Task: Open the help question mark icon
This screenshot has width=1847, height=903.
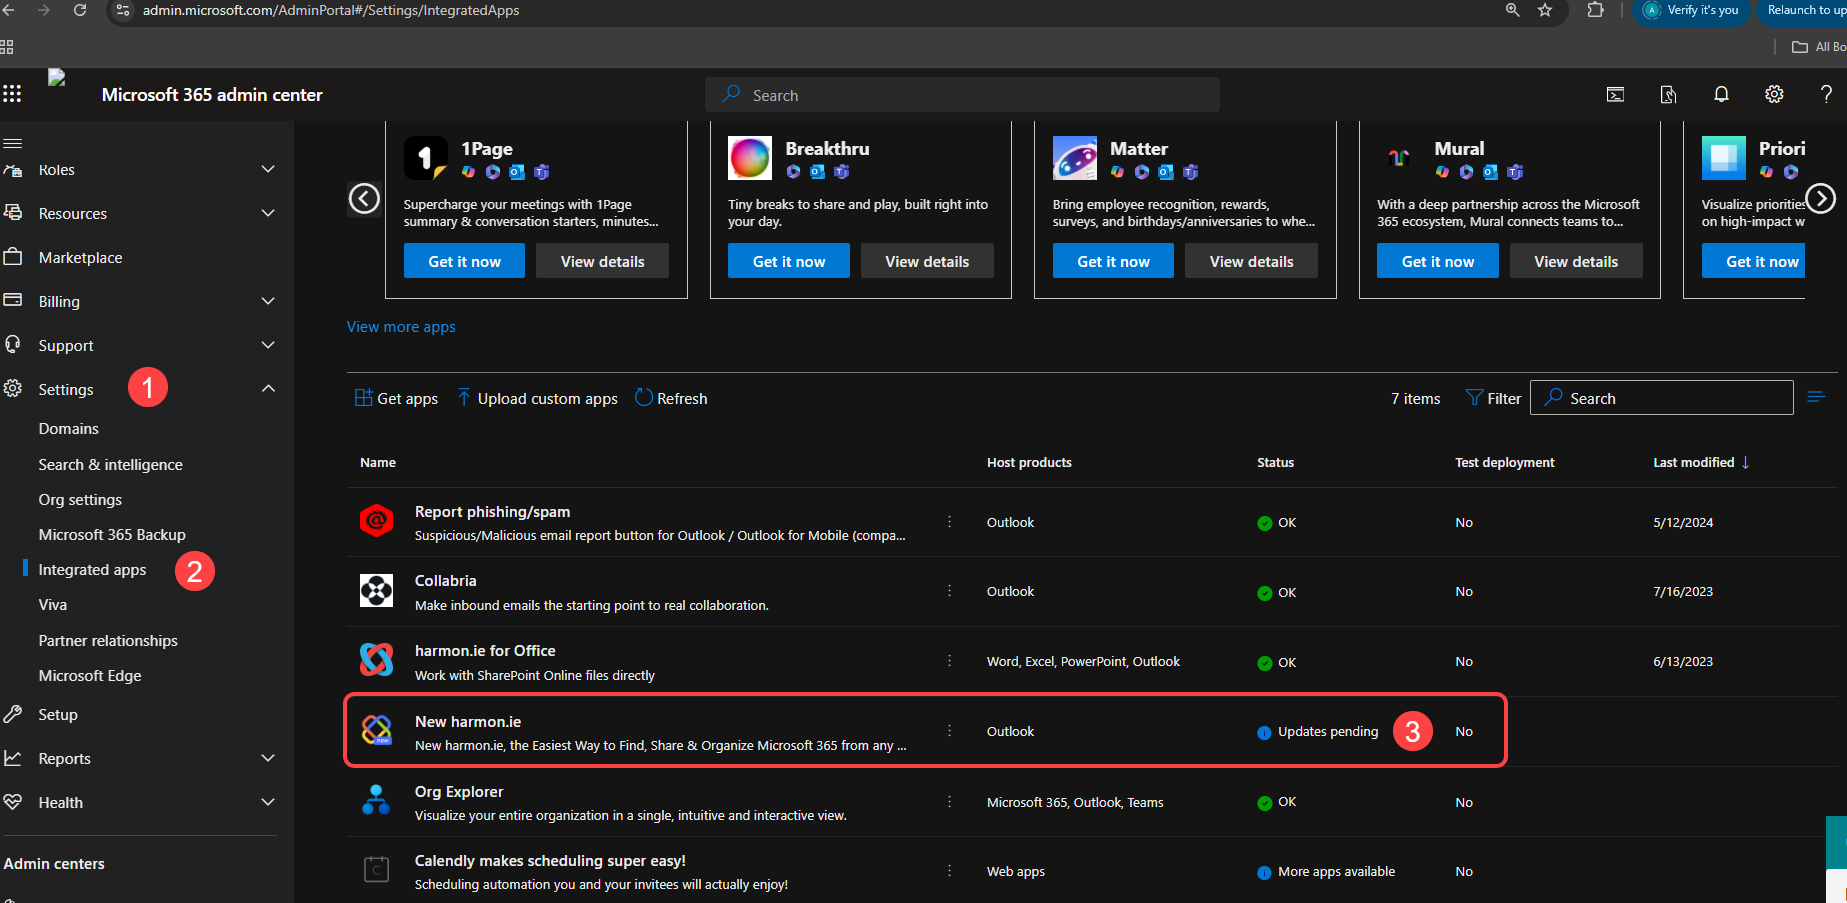Action: coord(1826,94)
